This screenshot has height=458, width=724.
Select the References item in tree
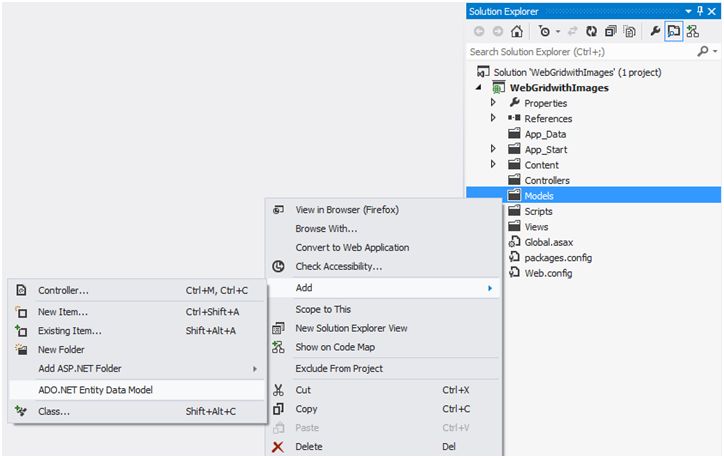pos(540,119)
